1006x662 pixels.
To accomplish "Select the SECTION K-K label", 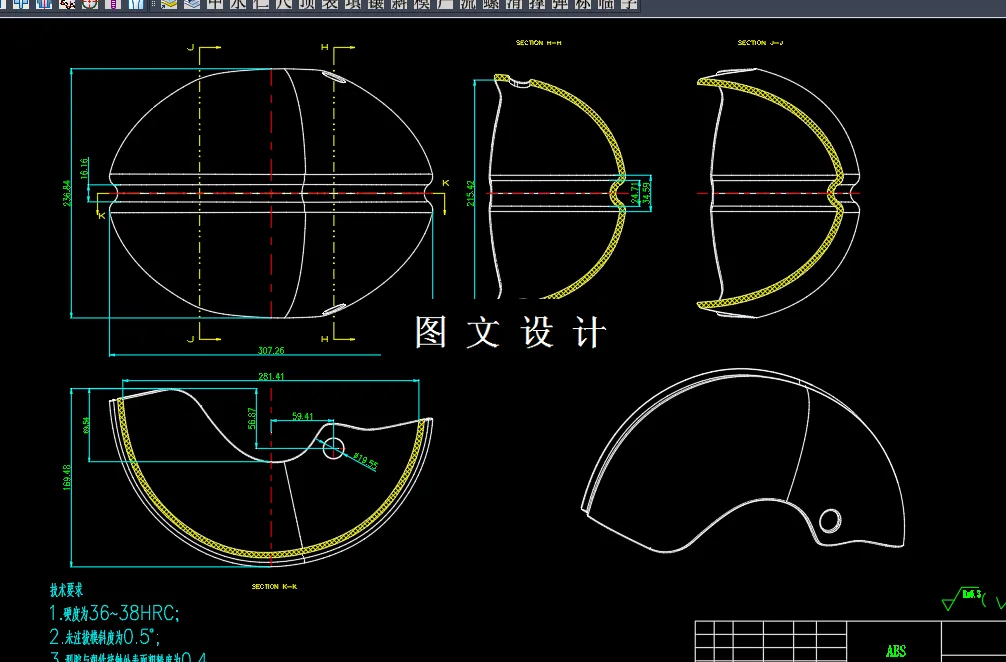I will [x=274, y=586].
